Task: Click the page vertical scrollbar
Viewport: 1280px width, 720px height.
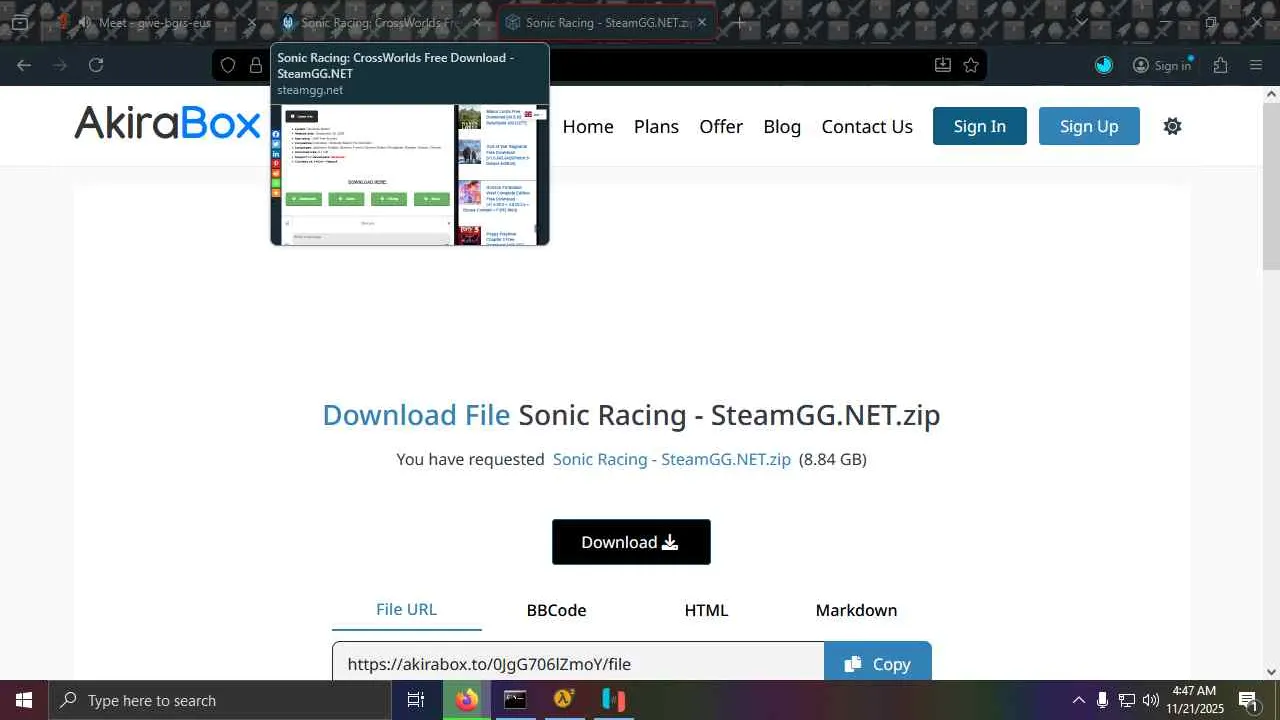Action: tap(1271, 185)
